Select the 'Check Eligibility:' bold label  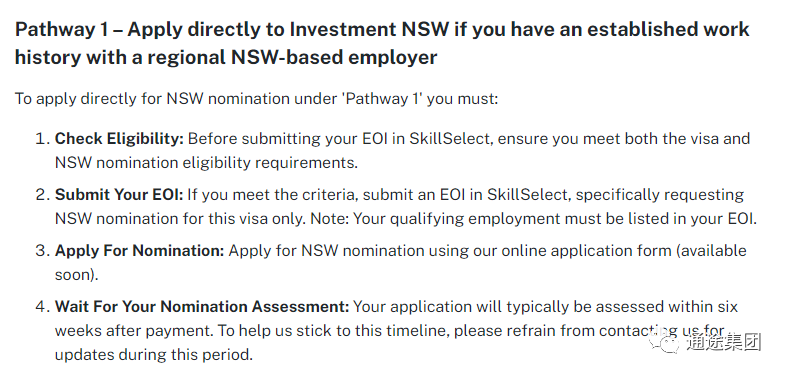(119, 139)
